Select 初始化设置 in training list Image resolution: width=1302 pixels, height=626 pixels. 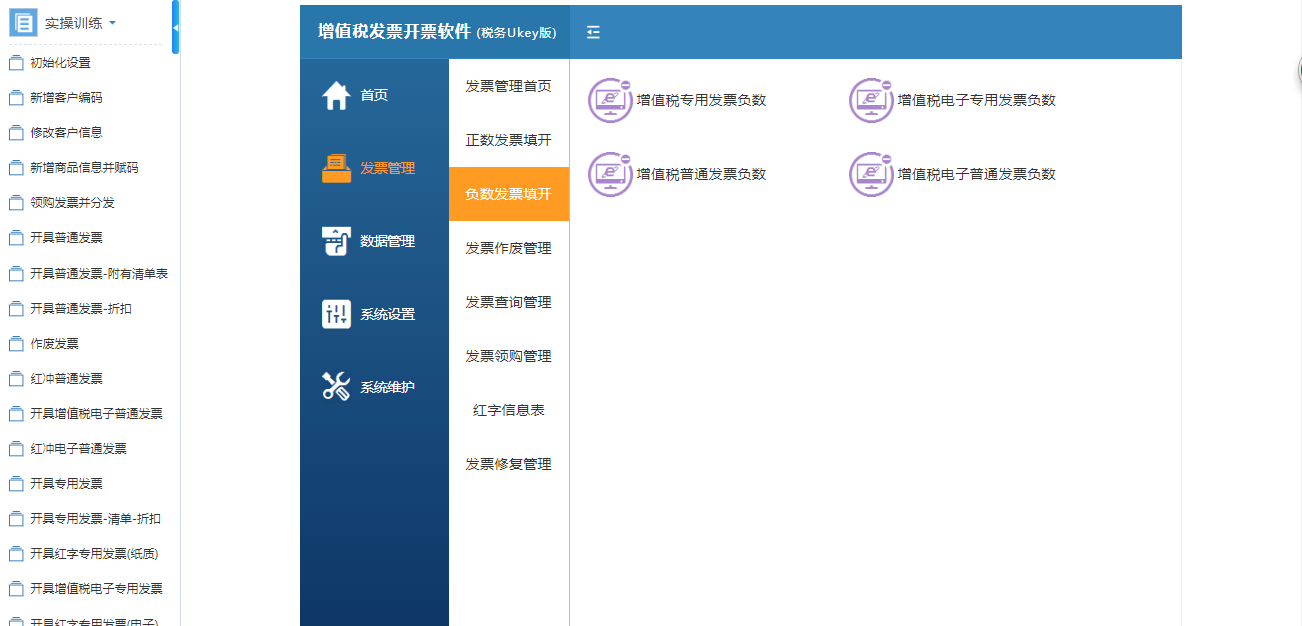(60, 63)
